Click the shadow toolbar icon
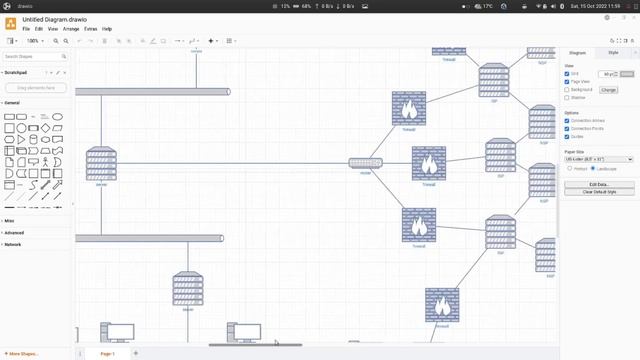The image size is (640, 360). tap(163, 41)
